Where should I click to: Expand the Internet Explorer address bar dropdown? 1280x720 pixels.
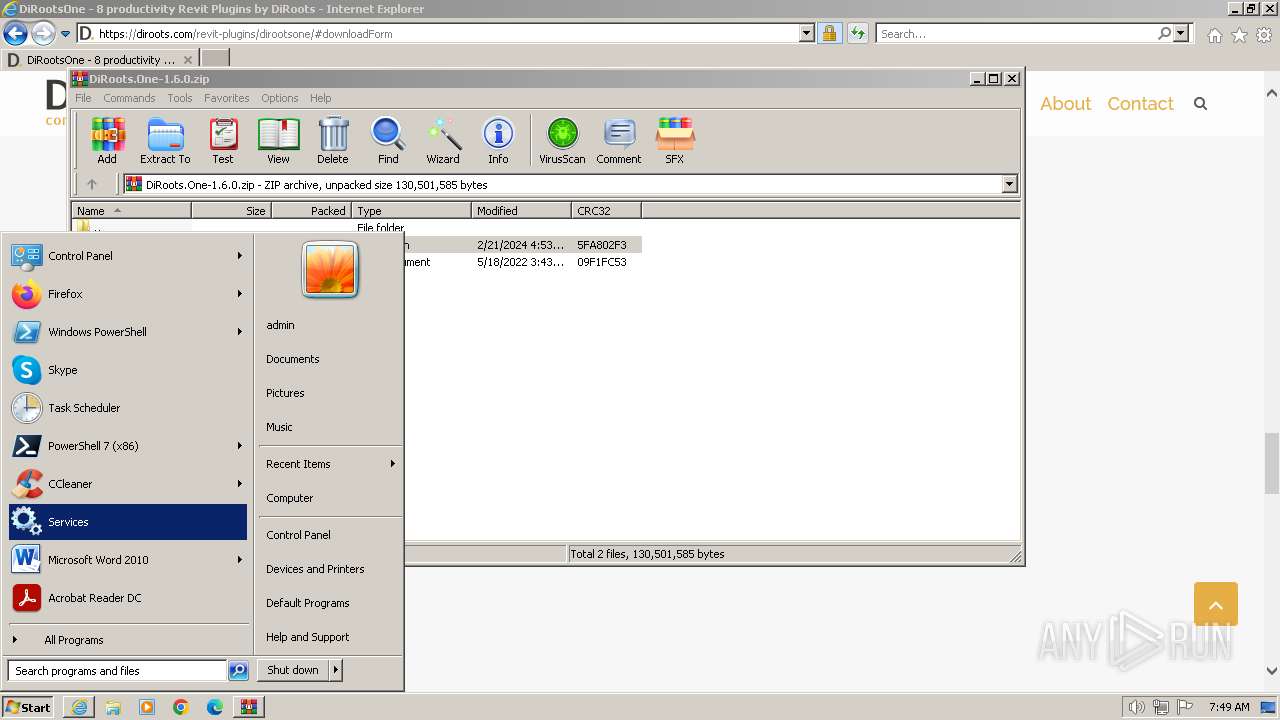807,33
